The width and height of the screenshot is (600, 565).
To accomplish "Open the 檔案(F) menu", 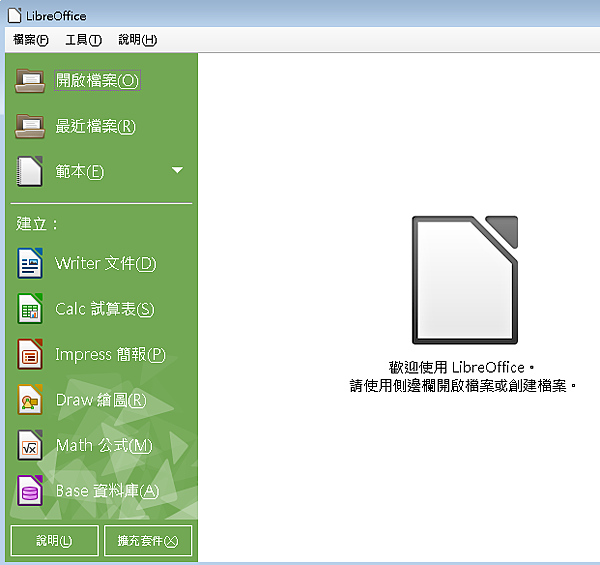I will click(x=31, y=39).
